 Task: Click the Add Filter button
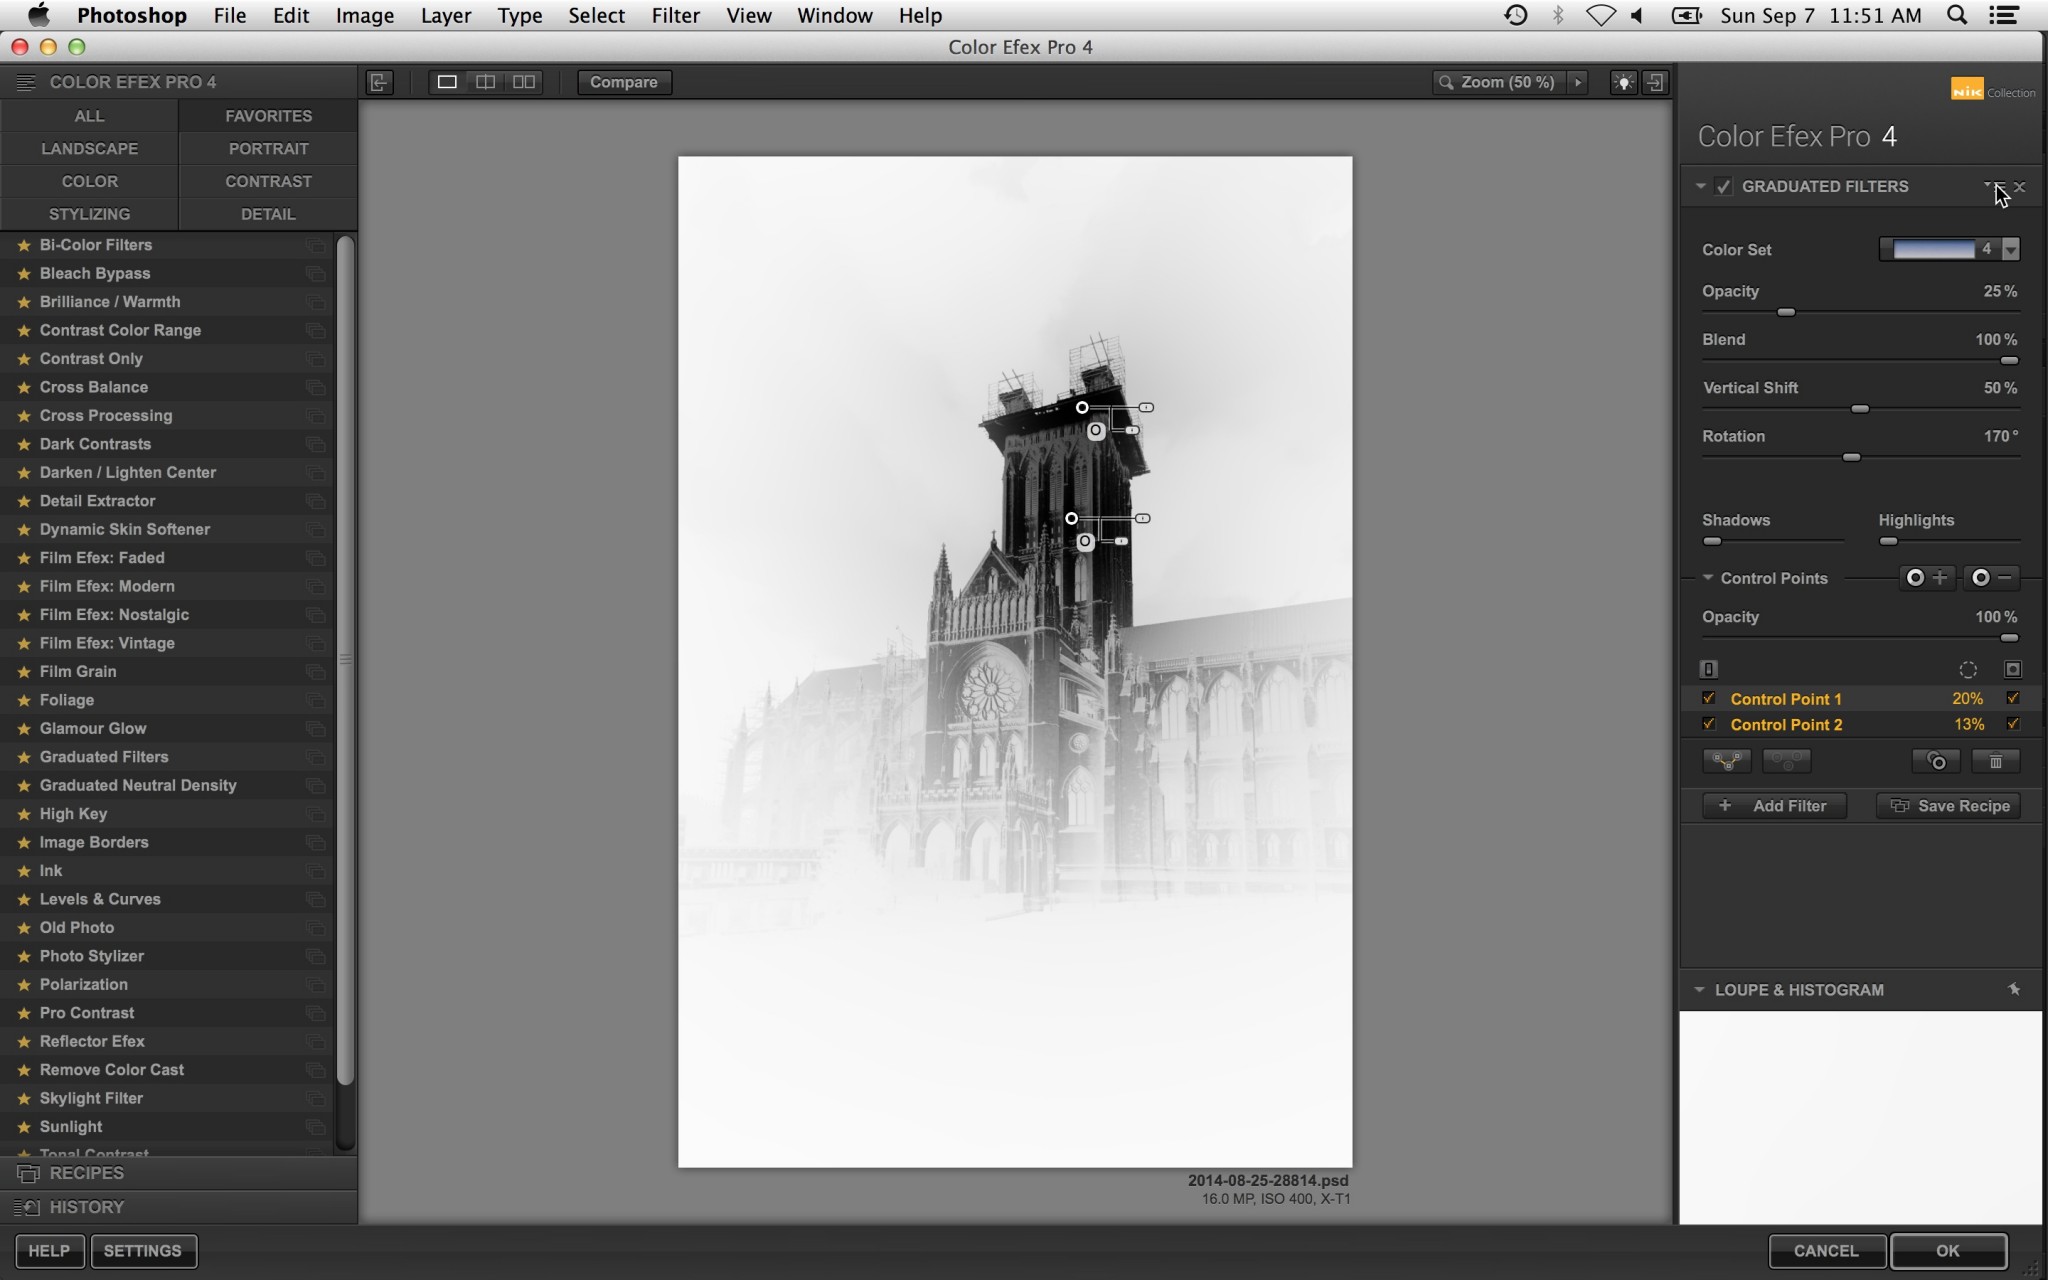point(1775,806)
